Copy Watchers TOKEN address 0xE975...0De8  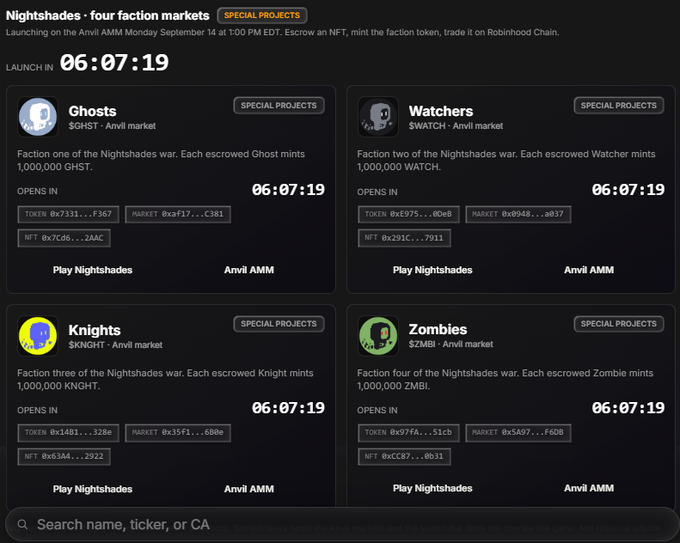click(409, 214)
